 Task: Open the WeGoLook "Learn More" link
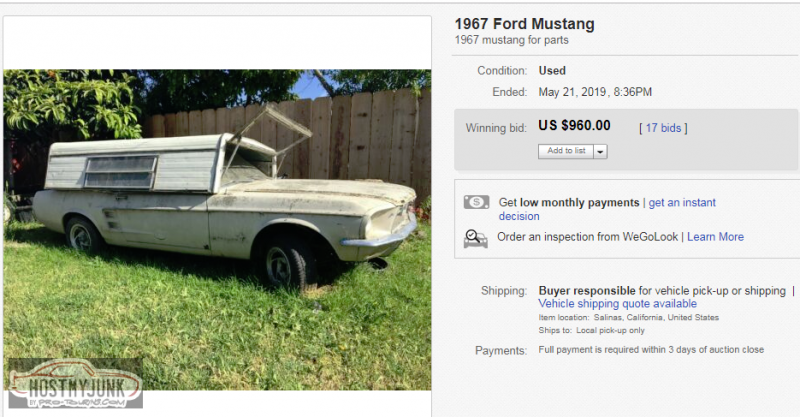715,237
